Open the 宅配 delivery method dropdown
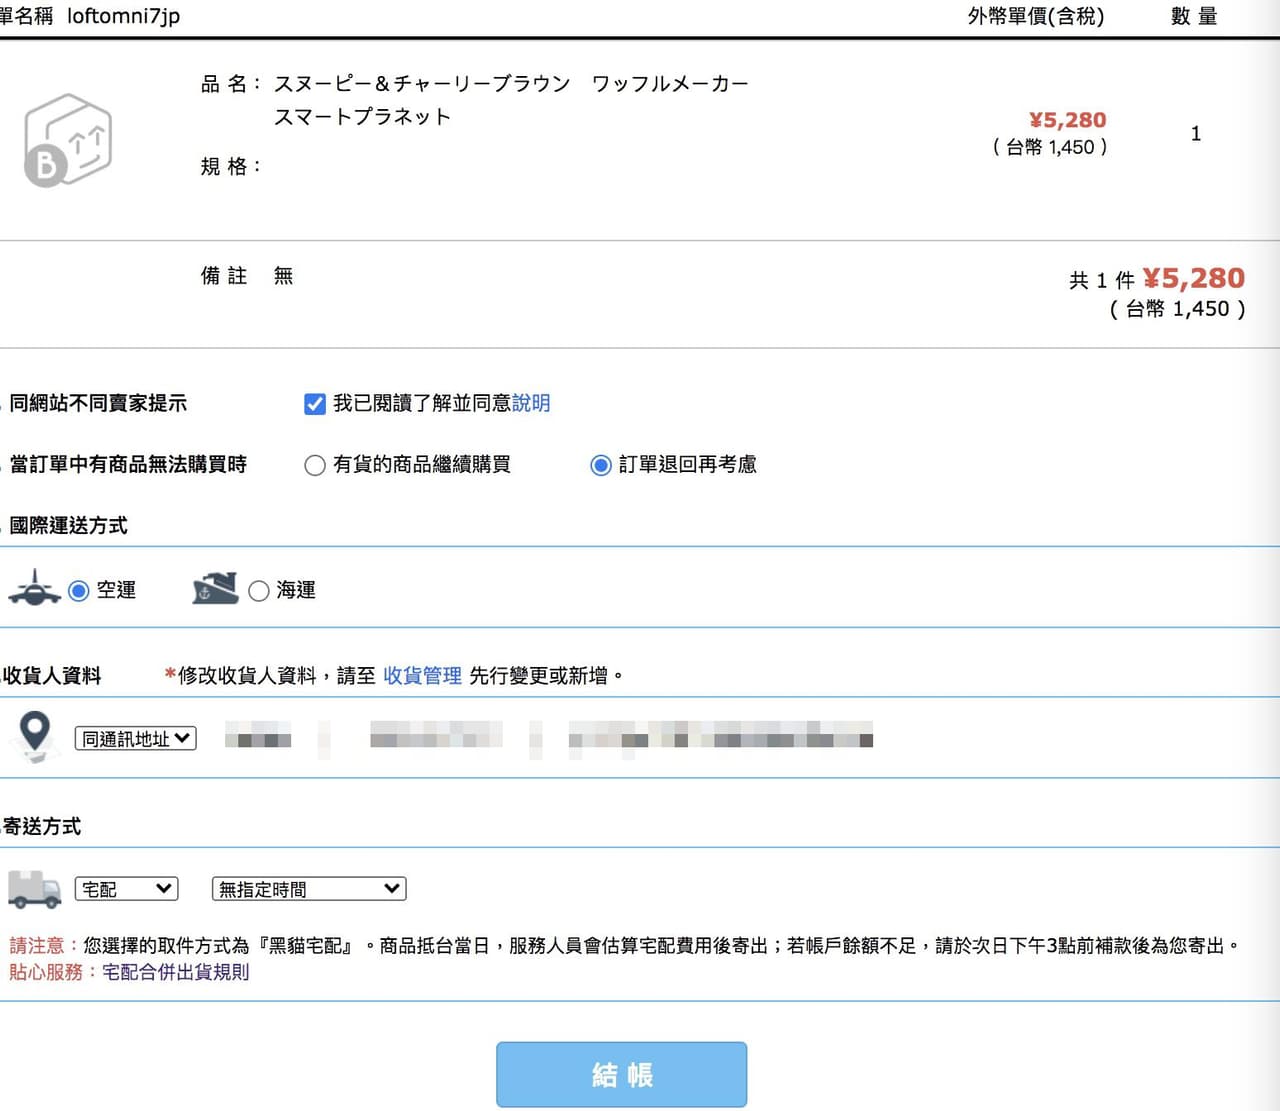 127,889
